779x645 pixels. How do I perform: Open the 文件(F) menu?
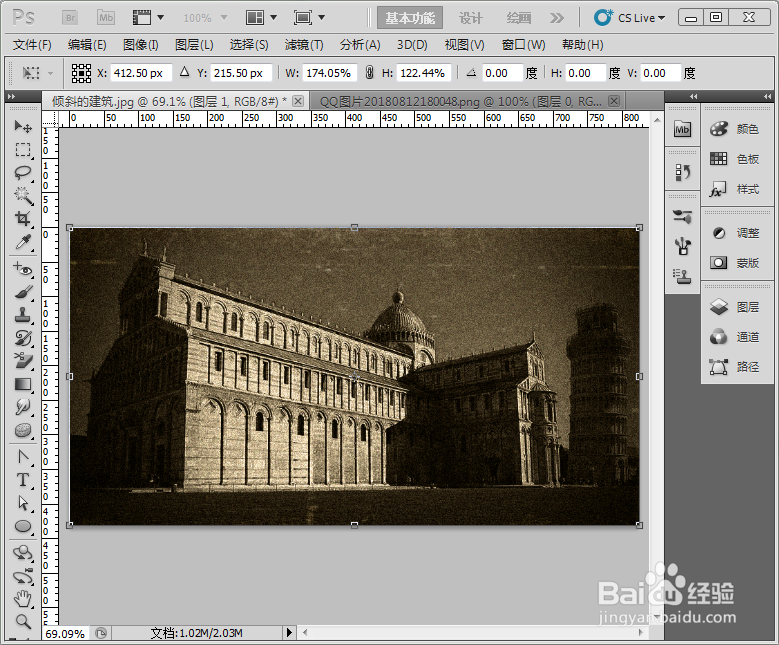click(x=32, y=45)
